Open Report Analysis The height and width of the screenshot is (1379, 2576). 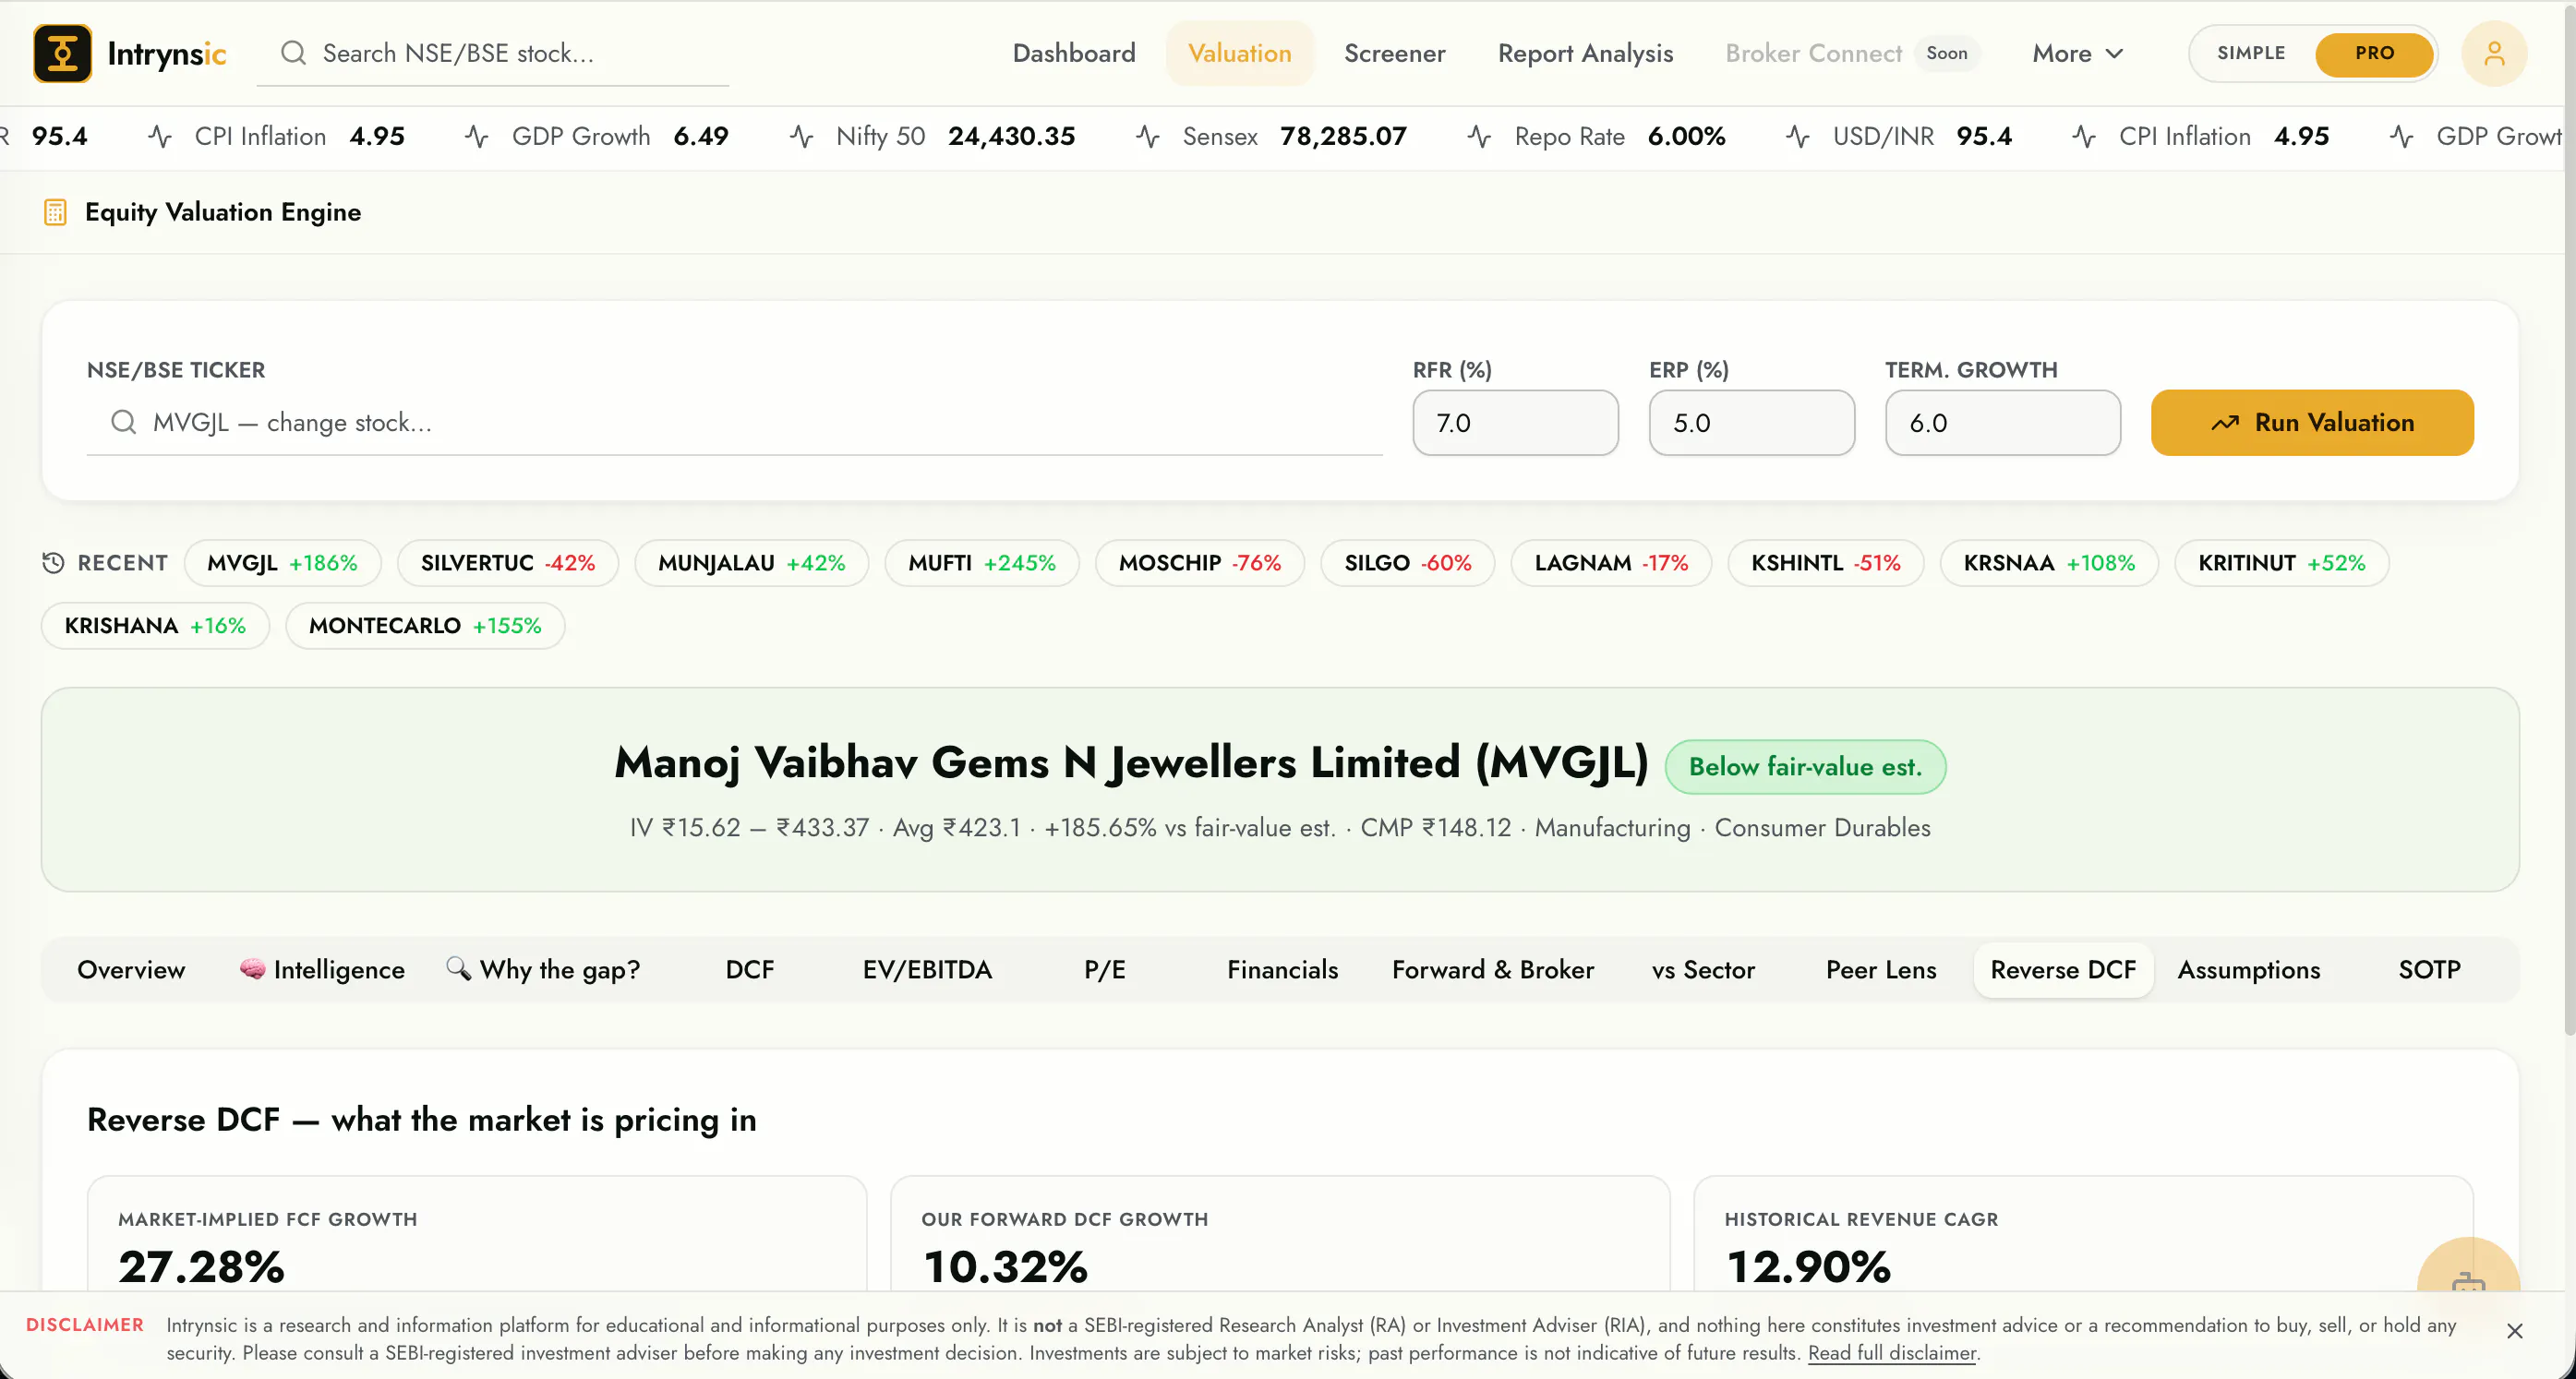1585,53
